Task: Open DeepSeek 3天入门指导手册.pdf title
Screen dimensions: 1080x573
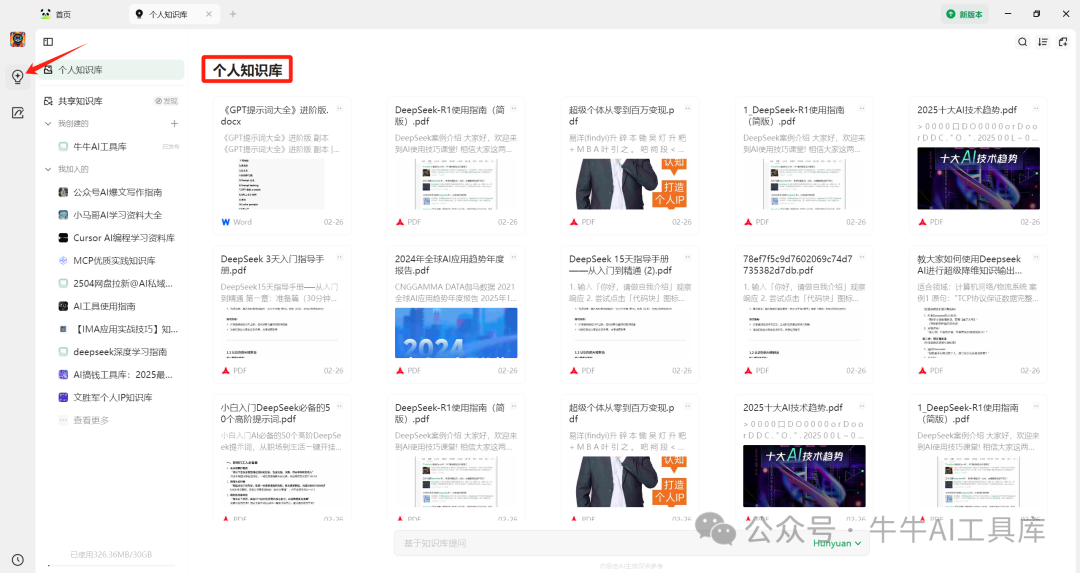Action: click(273, 264)
